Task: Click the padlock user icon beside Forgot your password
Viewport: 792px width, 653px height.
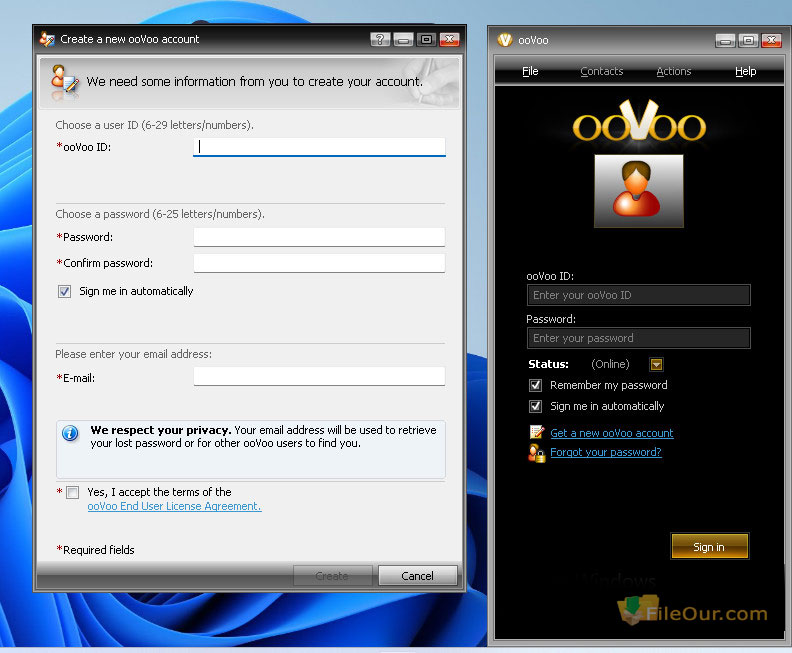Action: click(x=536, y=453)
